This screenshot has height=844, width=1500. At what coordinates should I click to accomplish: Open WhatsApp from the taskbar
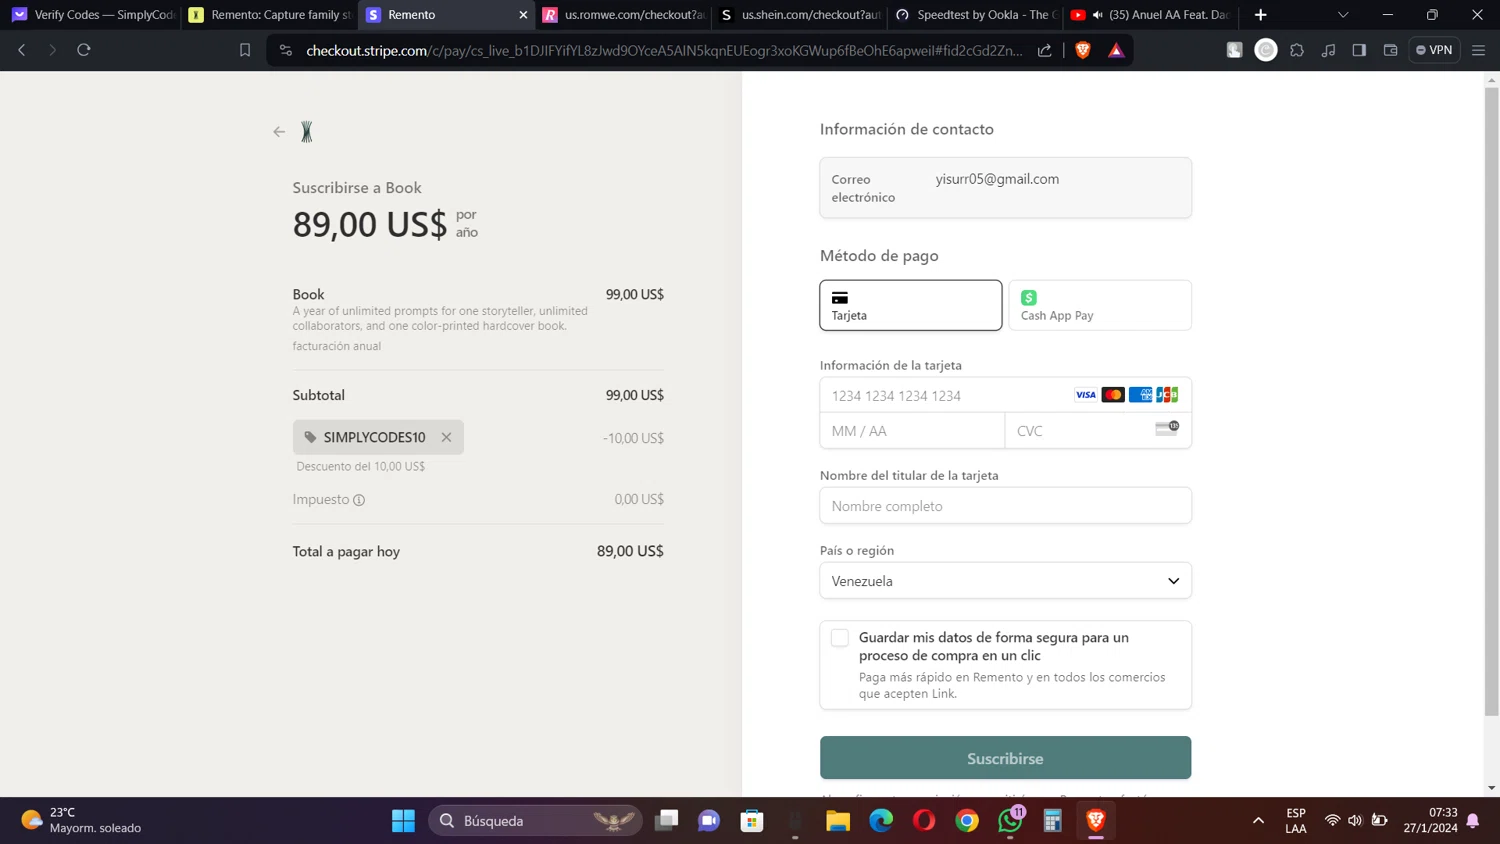tap(1010, 821)
